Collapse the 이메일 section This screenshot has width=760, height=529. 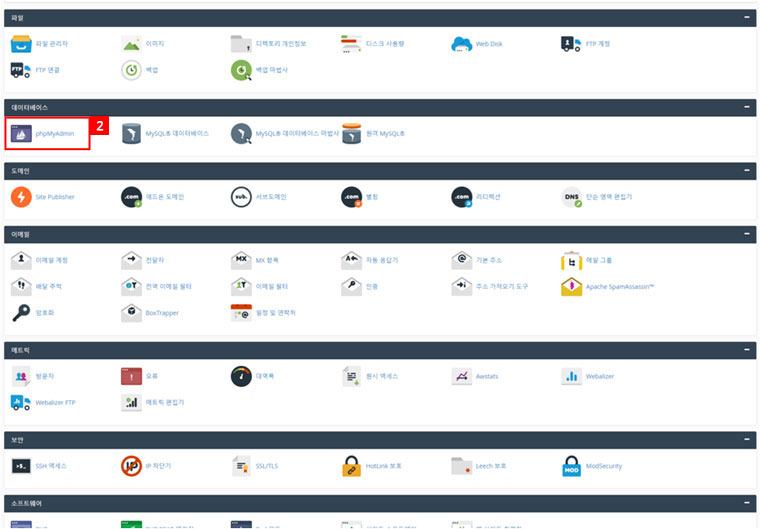point(747,234)
